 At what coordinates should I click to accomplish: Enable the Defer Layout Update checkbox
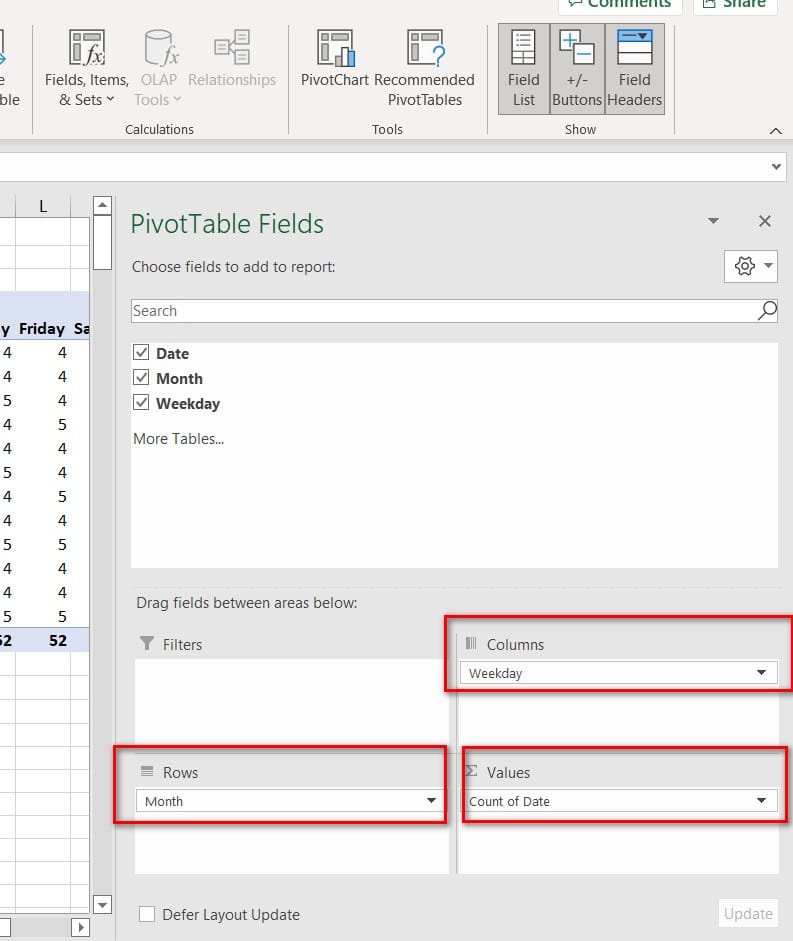146,914
